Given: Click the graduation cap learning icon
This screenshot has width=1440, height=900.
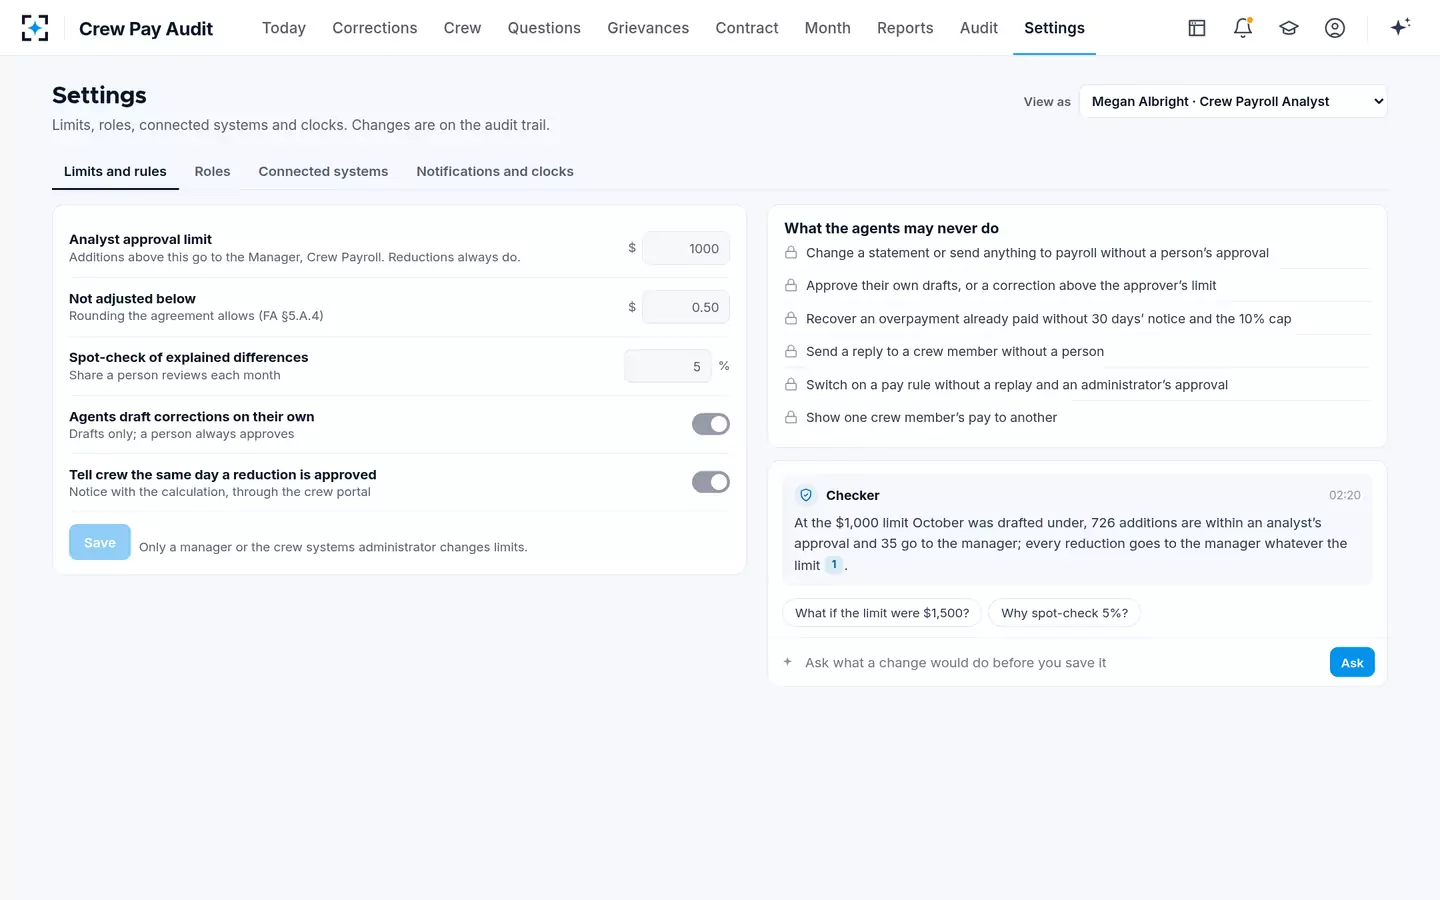Looking at the screenshot, I should pyautogui.click(x=1289, y=28).
